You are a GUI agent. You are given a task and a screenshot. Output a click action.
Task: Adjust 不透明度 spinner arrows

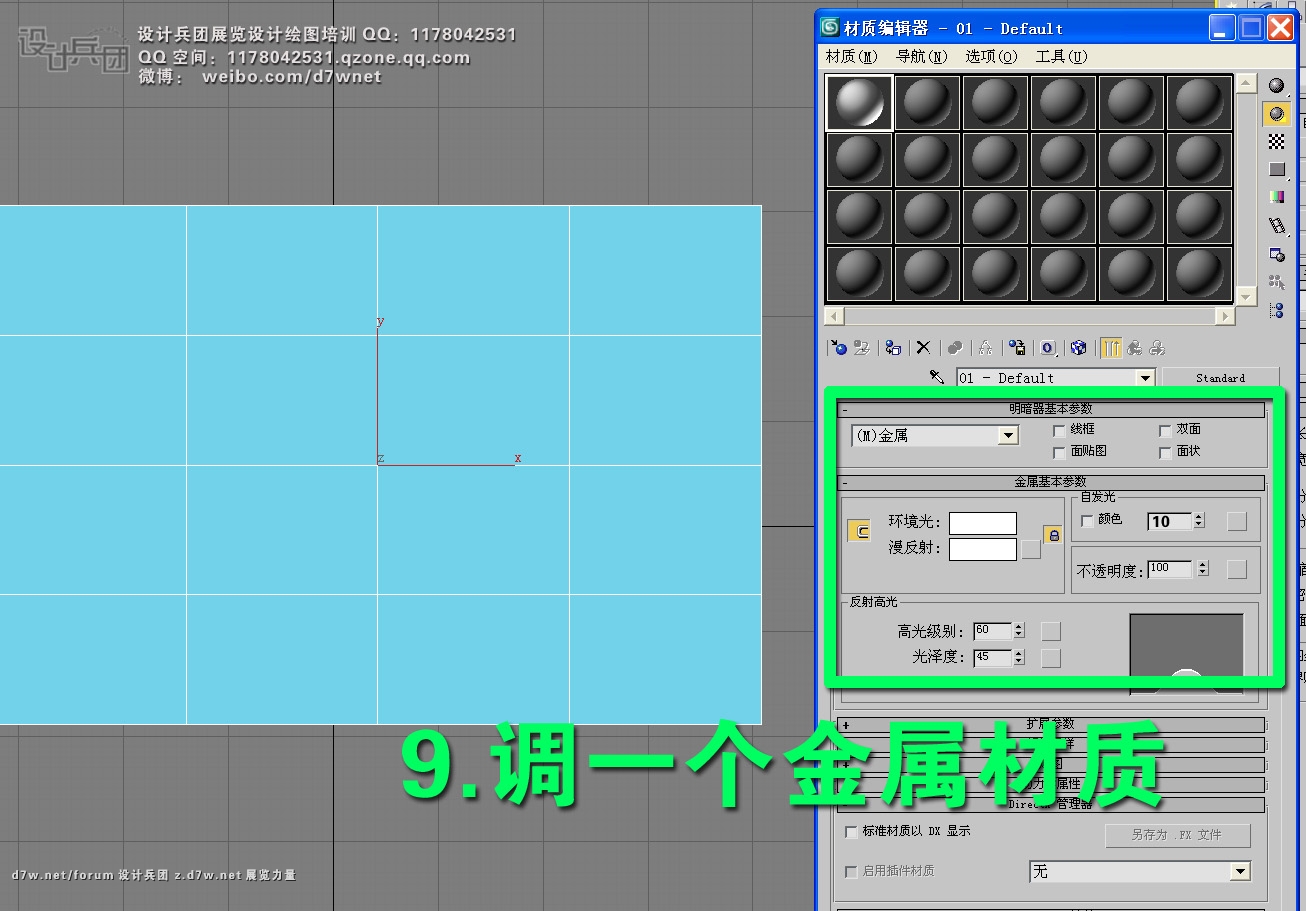tap(1203, 568)
